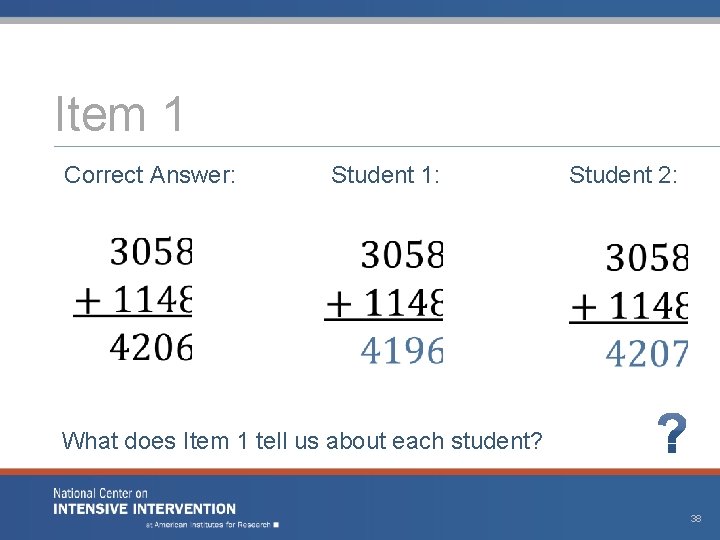Click '+ 1148' in Student 1's work
Viewport: 720px width, 540px height.
[384, 303]
